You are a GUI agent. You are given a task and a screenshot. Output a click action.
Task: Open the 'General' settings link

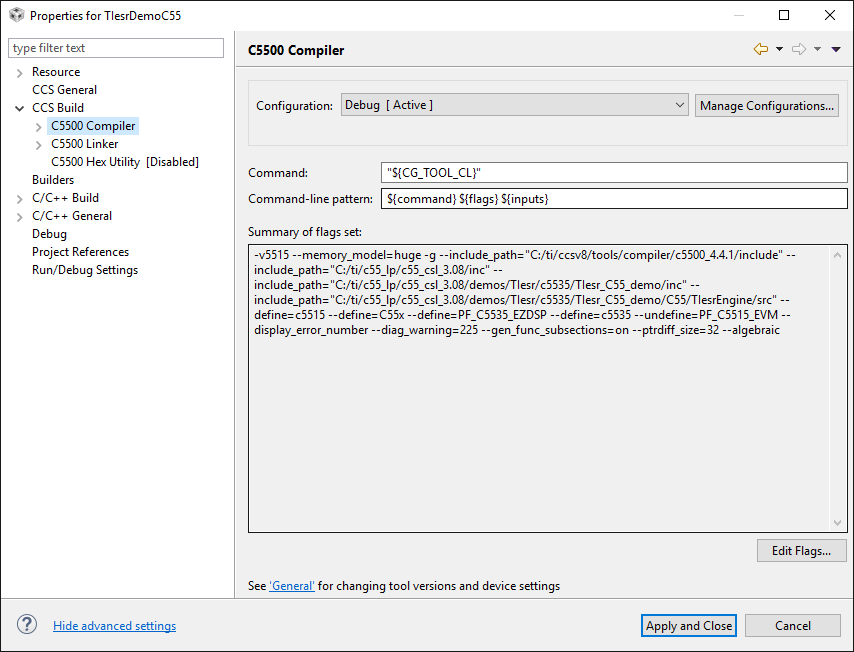(x=292, y=586)
